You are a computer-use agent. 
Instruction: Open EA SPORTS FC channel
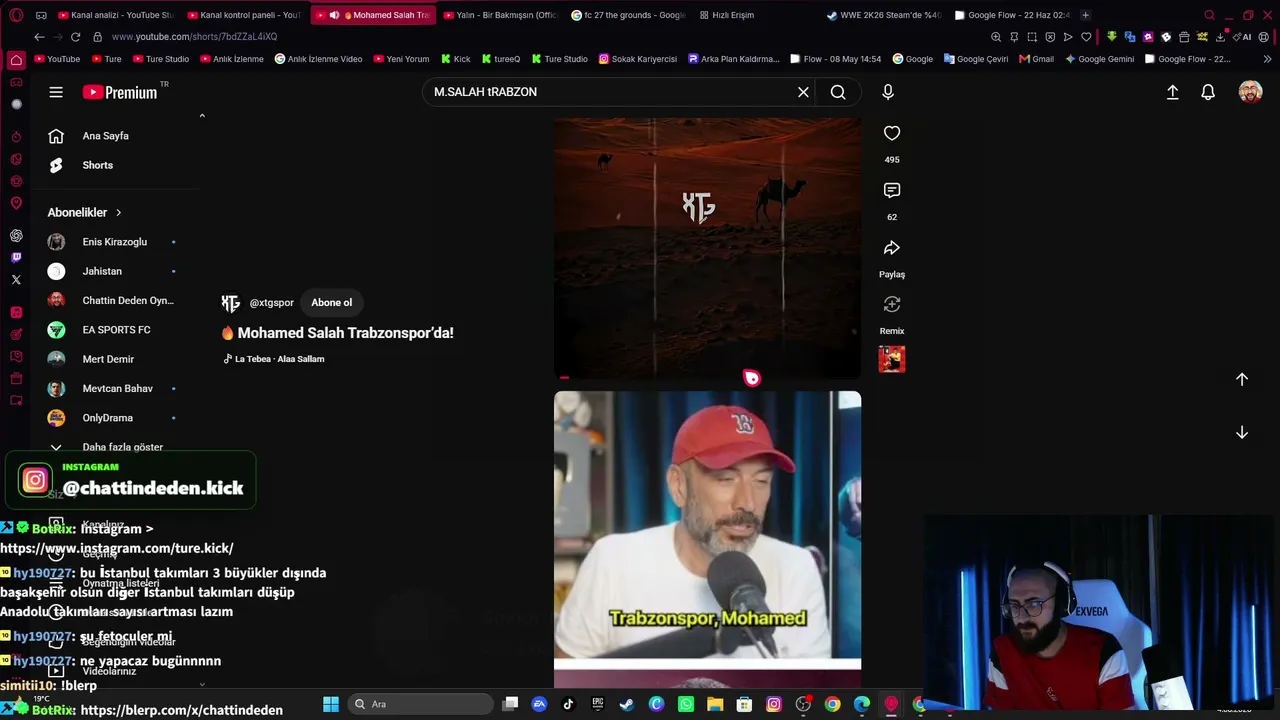pos(115,330)
